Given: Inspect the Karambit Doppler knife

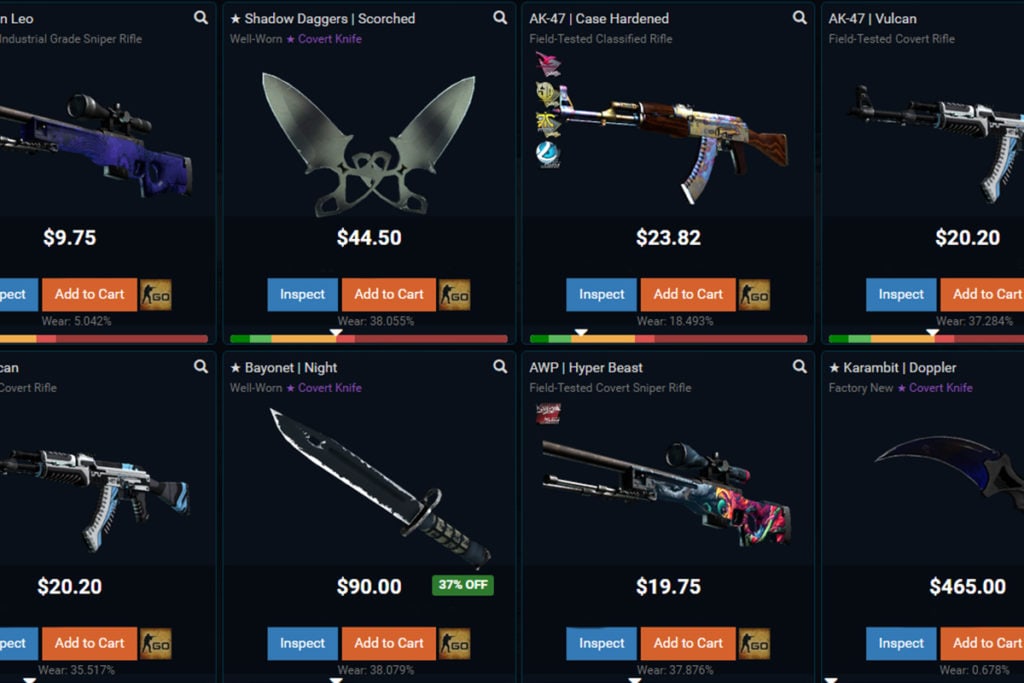Looking at the screenshot, I should click(x=901, y=643).
